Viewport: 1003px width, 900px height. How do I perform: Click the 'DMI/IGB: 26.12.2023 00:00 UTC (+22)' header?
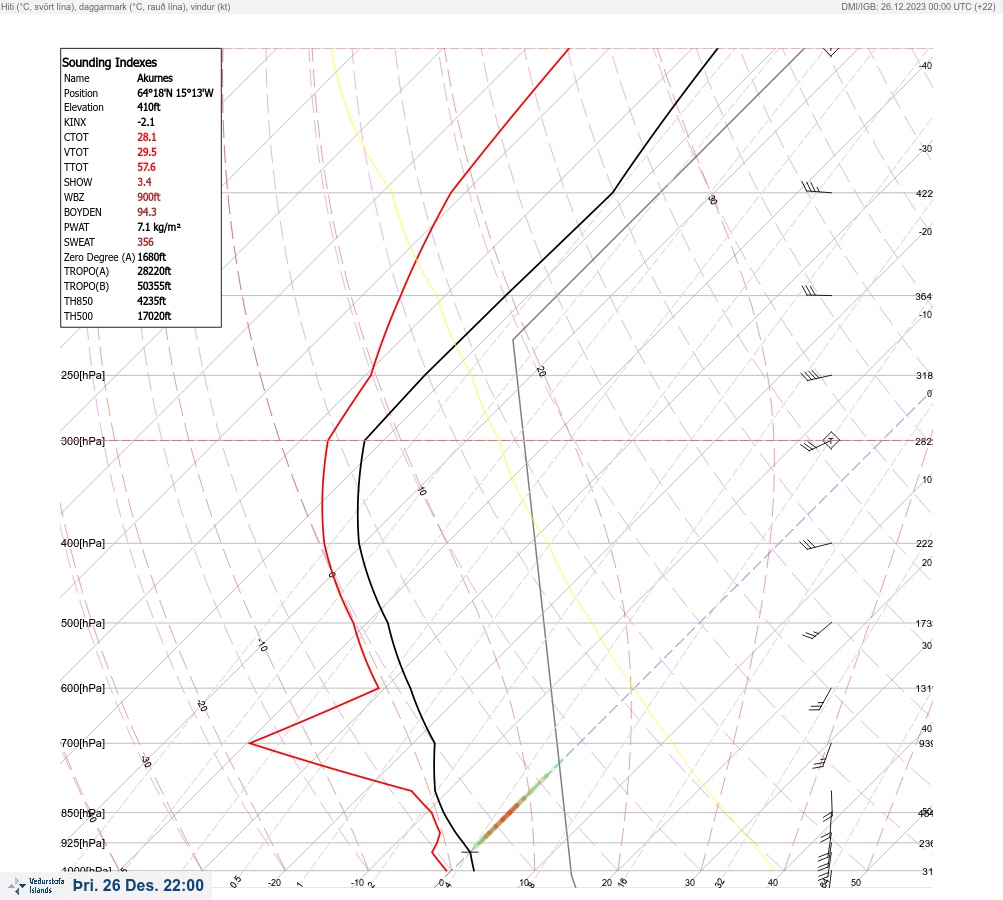coord(919,7)
